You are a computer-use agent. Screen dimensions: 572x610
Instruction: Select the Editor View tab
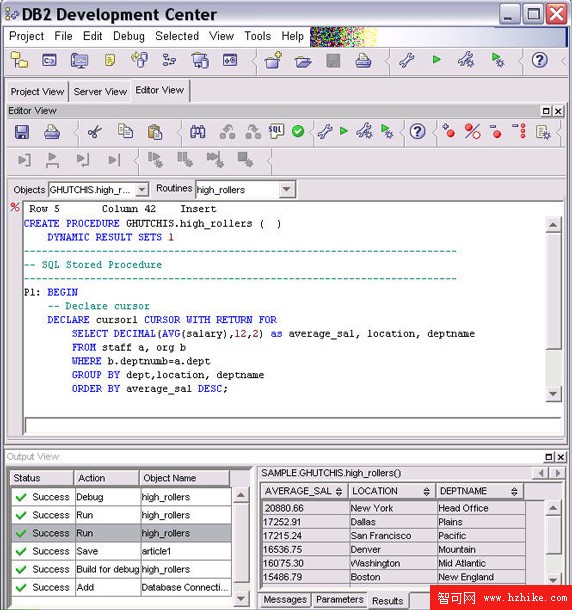click(x=160, y=90)
